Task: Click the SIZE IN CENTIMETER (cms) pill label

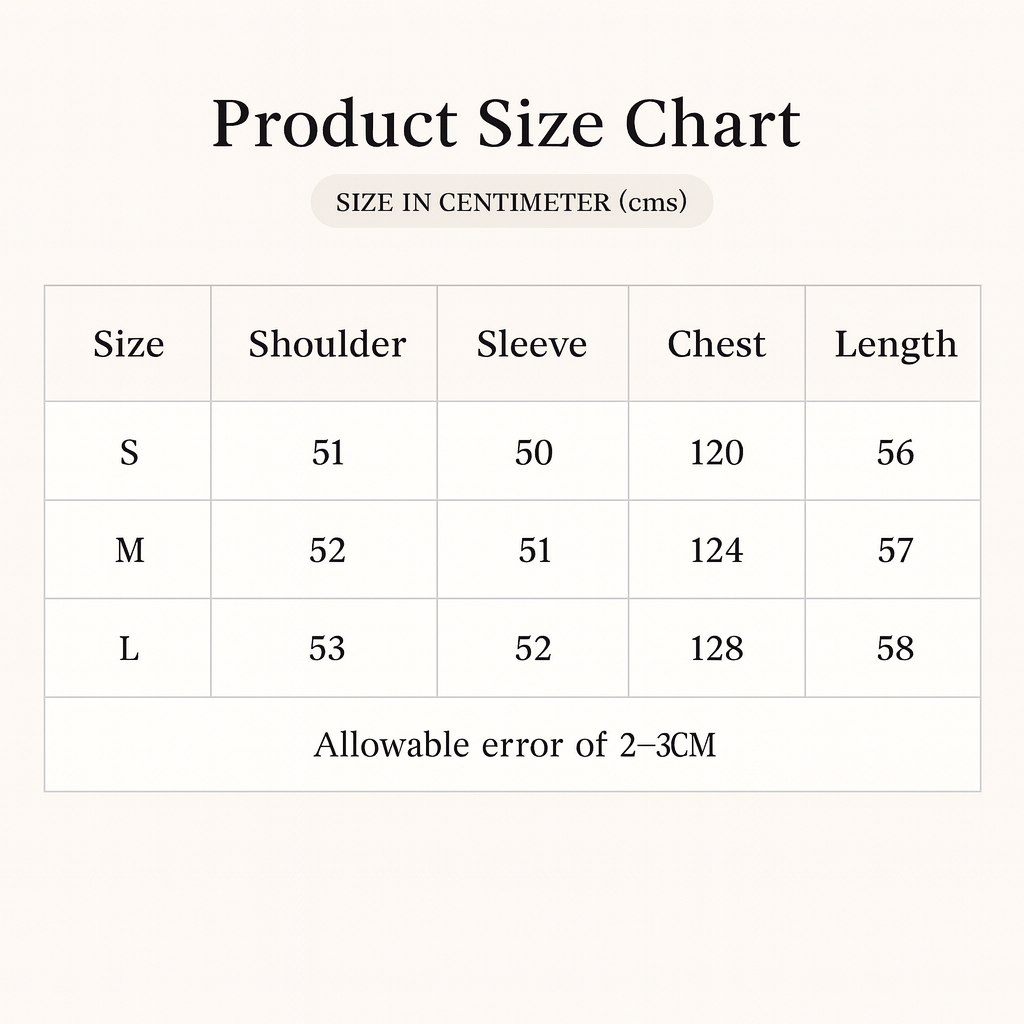Action: click(x=512, y=202)
